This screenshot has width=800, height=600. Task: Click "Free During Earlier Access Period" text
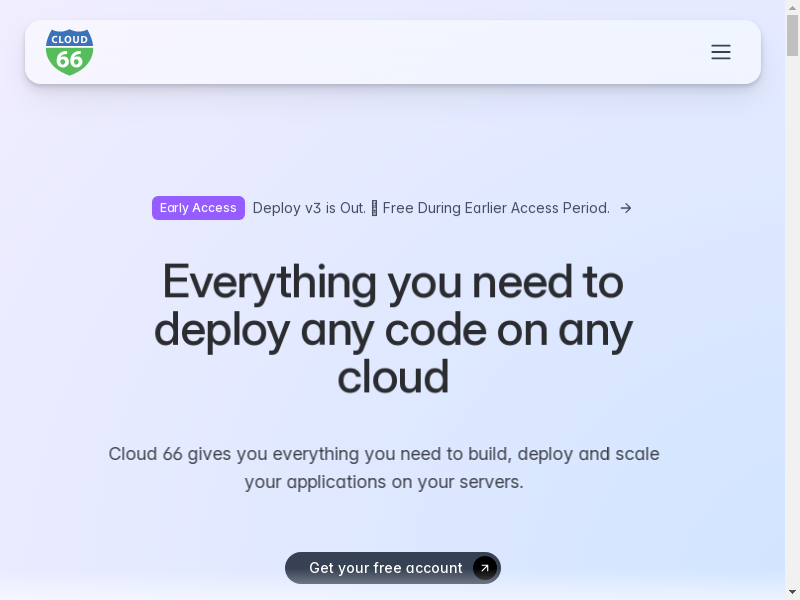[496, 208]
